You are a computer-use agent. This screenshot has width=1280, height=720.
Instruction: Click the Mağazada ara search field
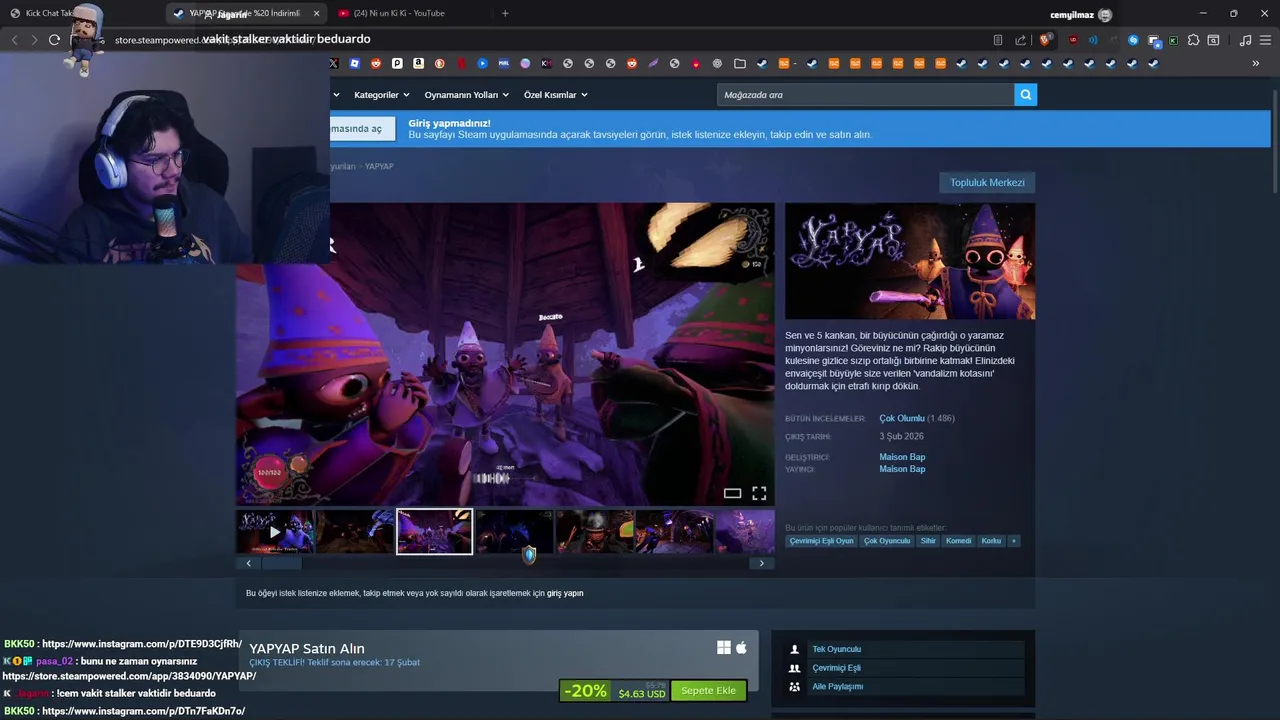[x=866, y=95]
